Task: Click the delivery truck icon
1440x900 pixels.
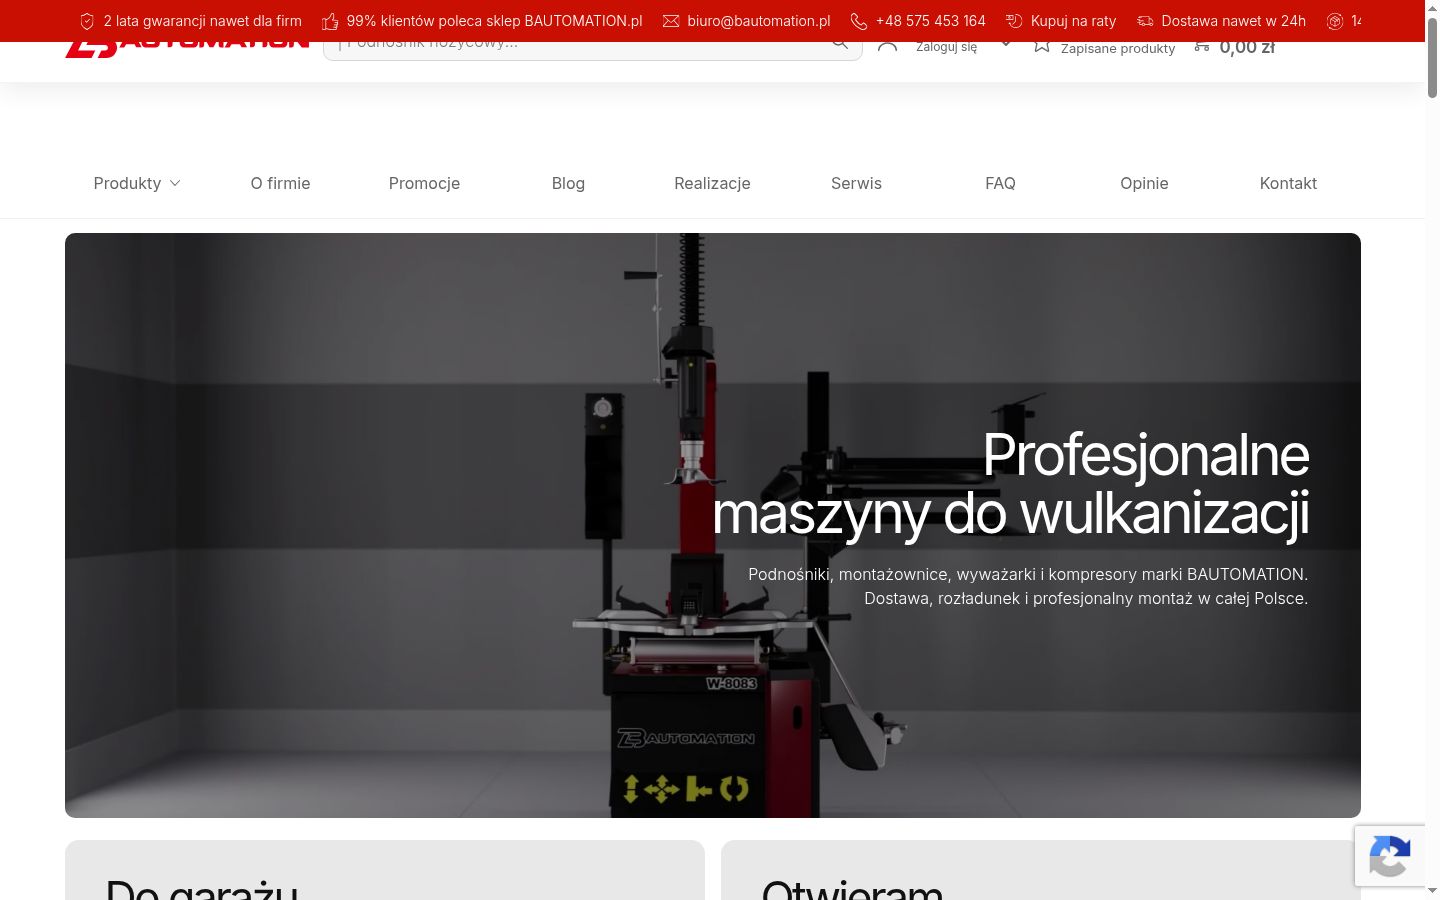Action: click(x=1145, y=21)
